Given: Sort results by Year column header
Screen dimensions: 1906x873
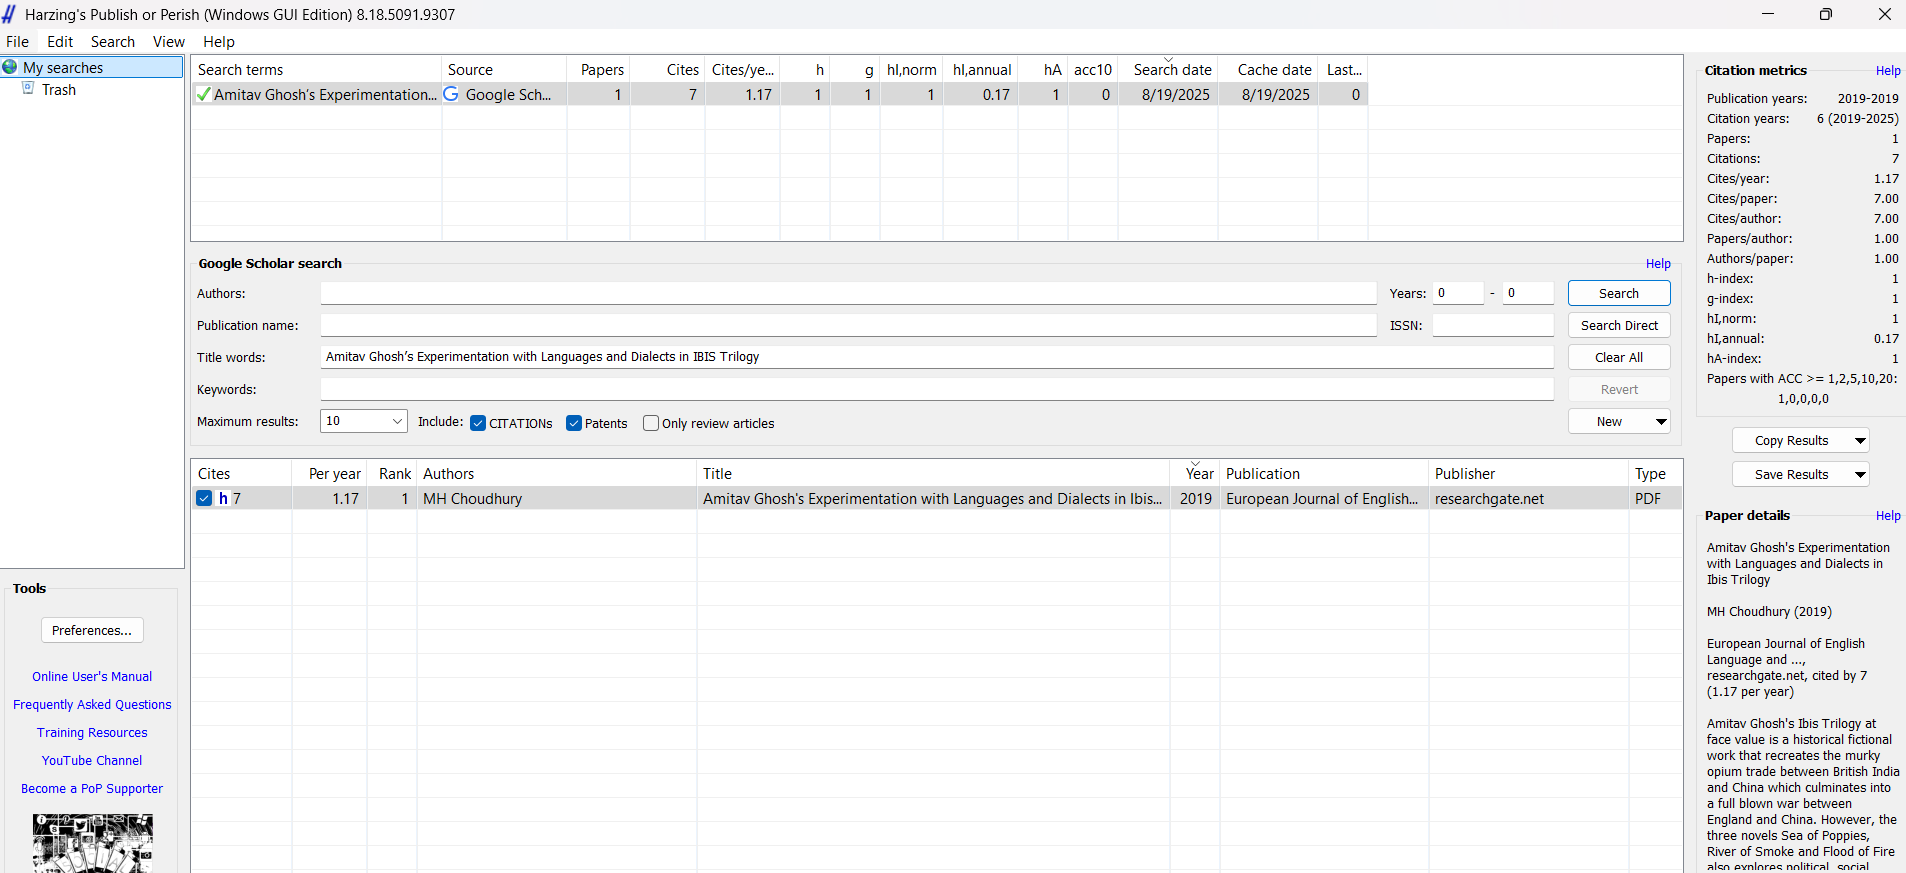Looking at the screenshot, I should pyautogui.click(x=1195, y=473).
